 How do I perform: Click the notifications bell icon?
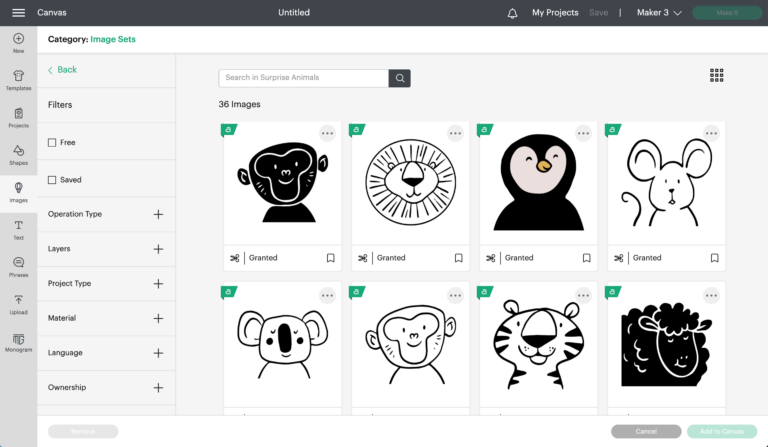512,13
